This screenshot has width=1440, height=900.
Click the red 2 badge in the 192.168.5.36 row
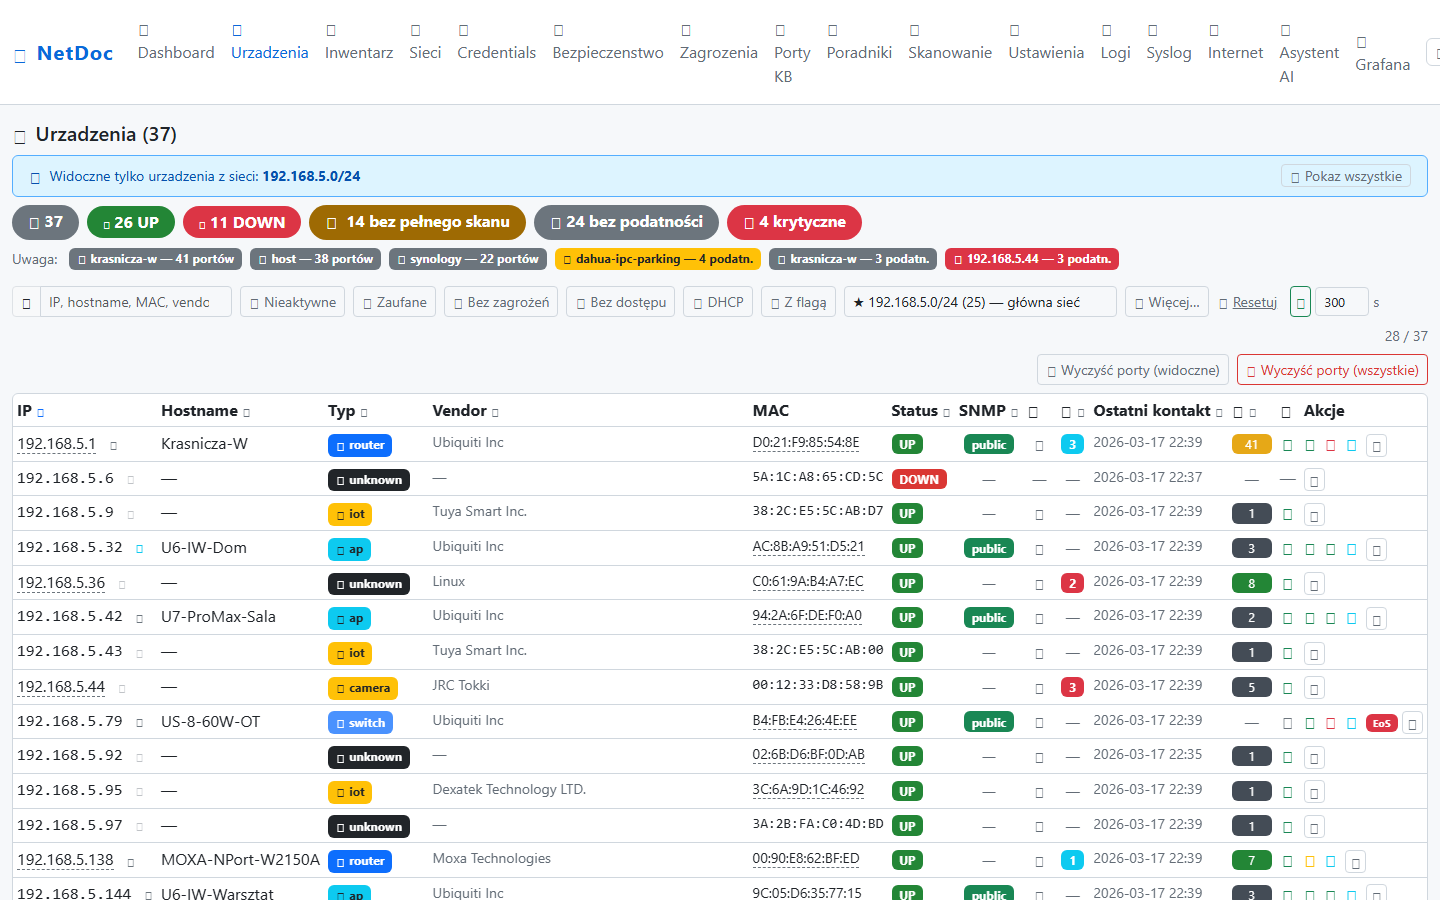(1072, 584)
